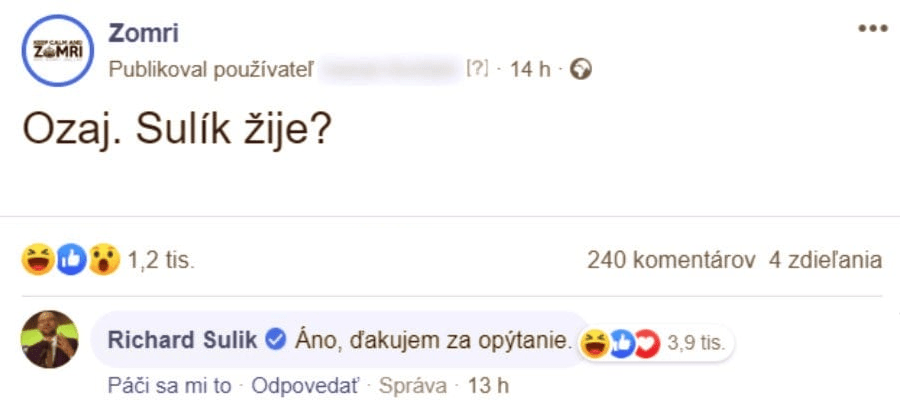Viewport: 900px width, 412px height.
Task: Click the [?] help marker beside publisher
Action: point(477,69)
